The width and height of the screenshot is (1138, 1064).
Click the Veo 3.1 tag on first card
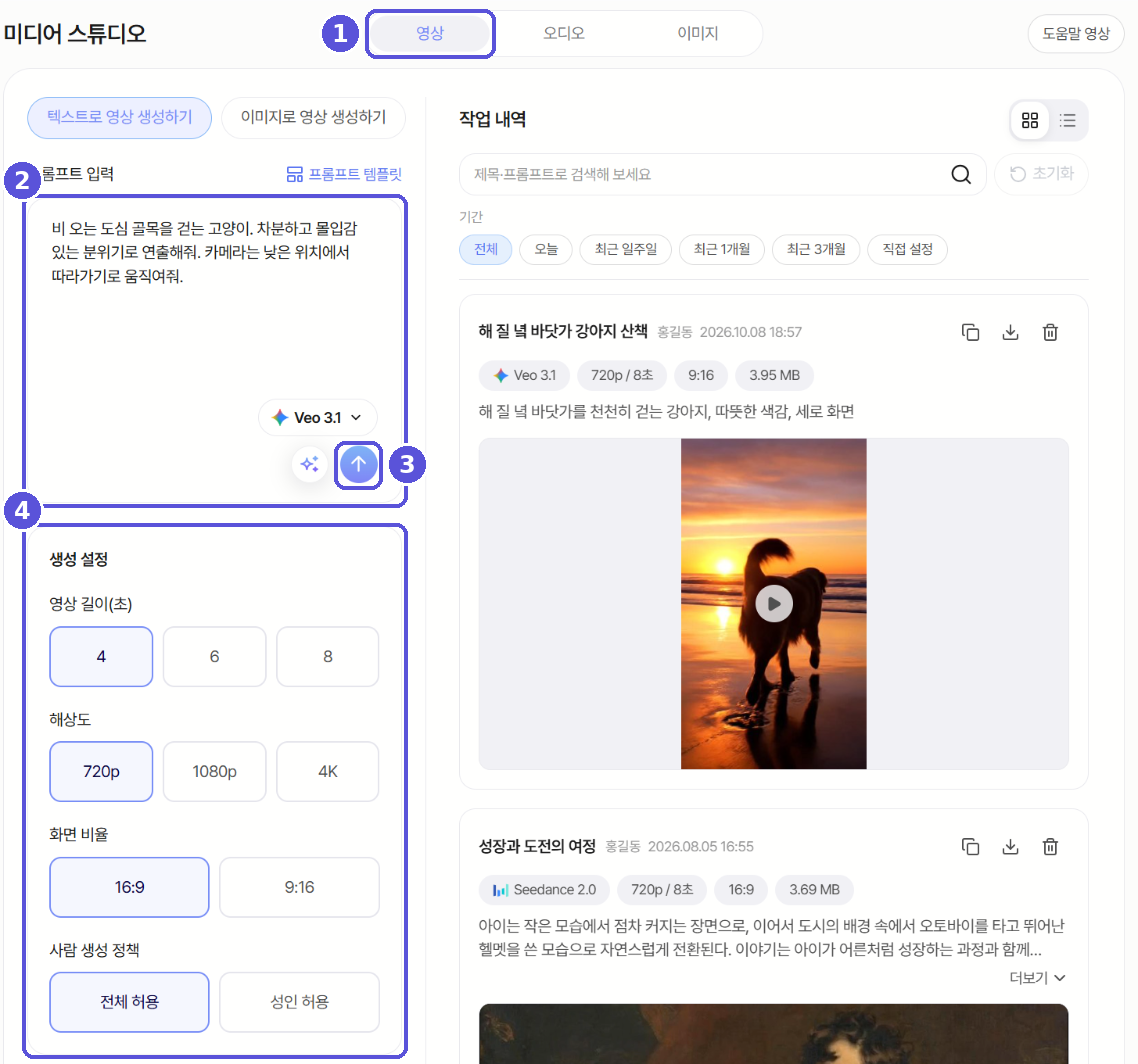pyautogui.click(x=524, y=375)
